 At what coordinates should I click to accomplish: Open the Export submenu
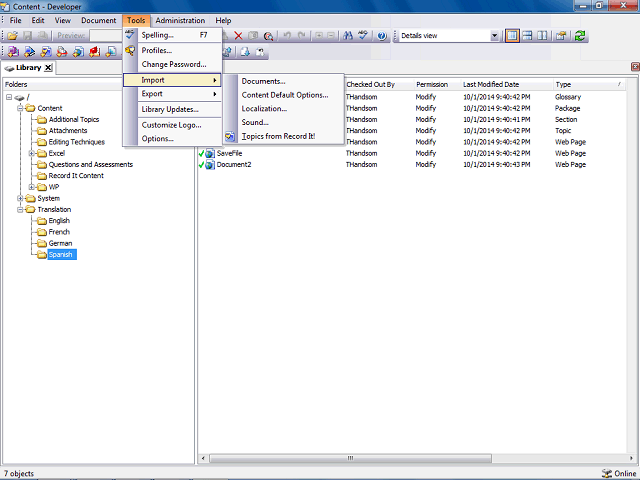coord(172,94)
